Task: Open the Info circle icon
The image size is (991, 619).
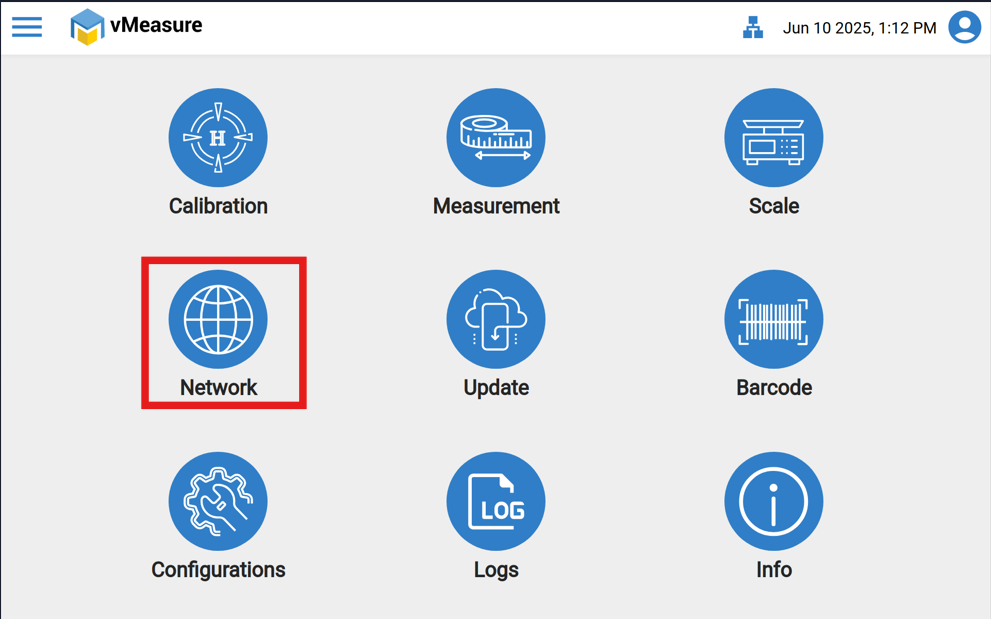Action: pyautogui.click(x=773, y=502)
